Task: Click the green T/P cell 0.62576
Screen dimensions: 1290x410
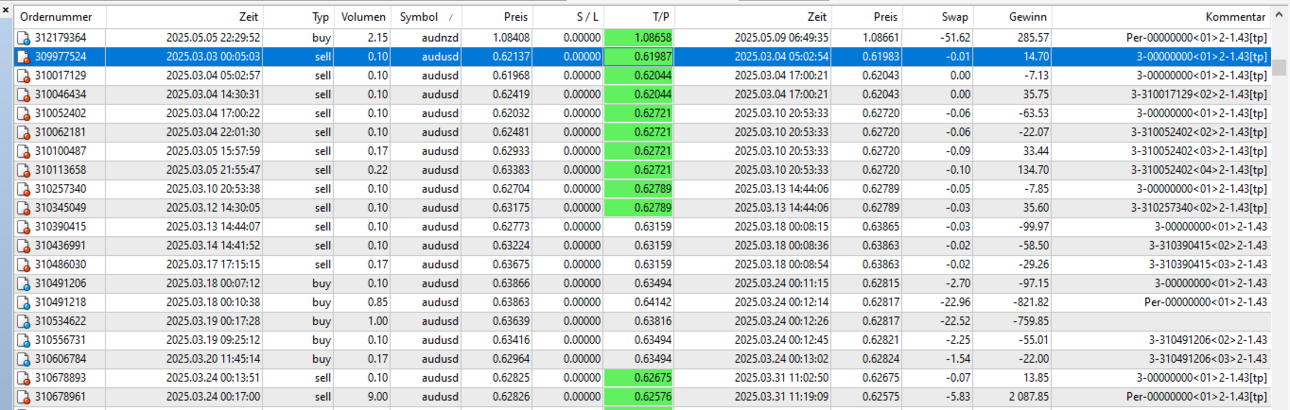Action: coord(641,397)
